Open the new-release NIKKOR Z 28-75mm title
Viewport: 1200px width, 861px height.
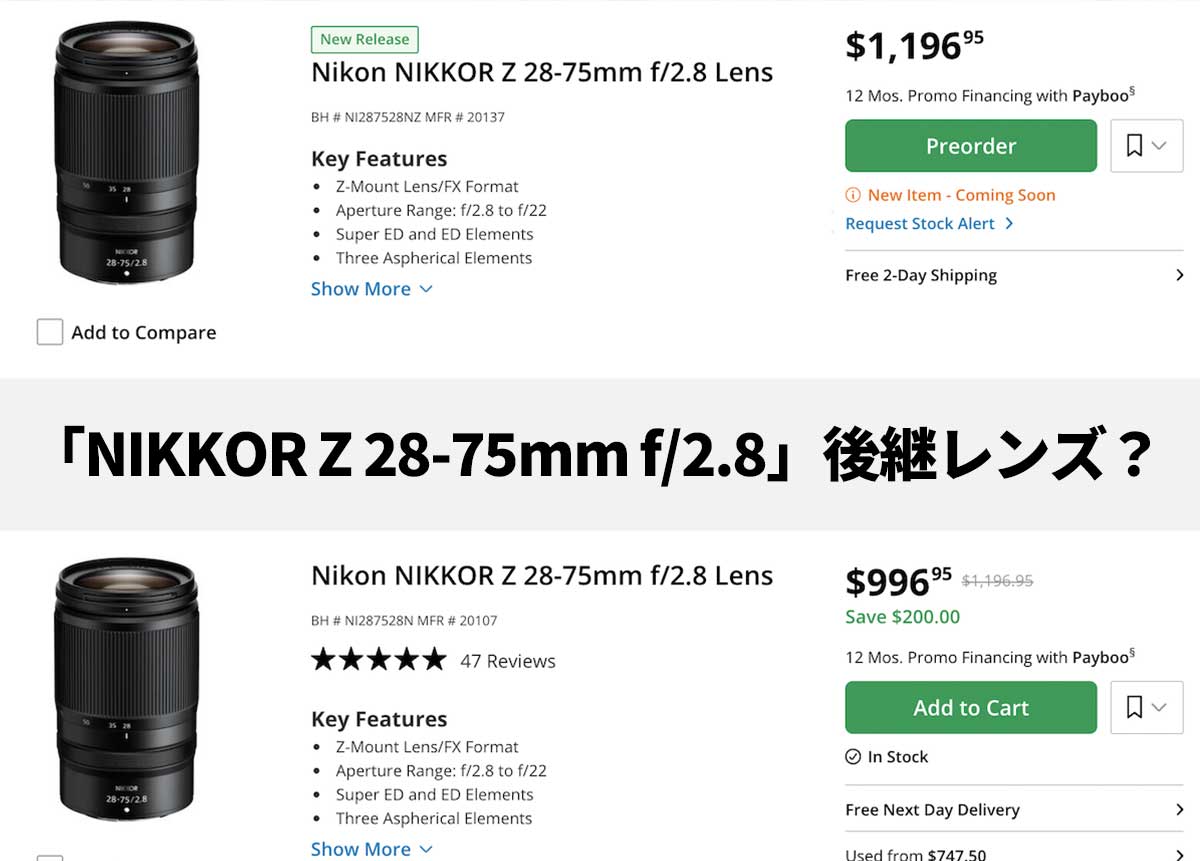542,72
